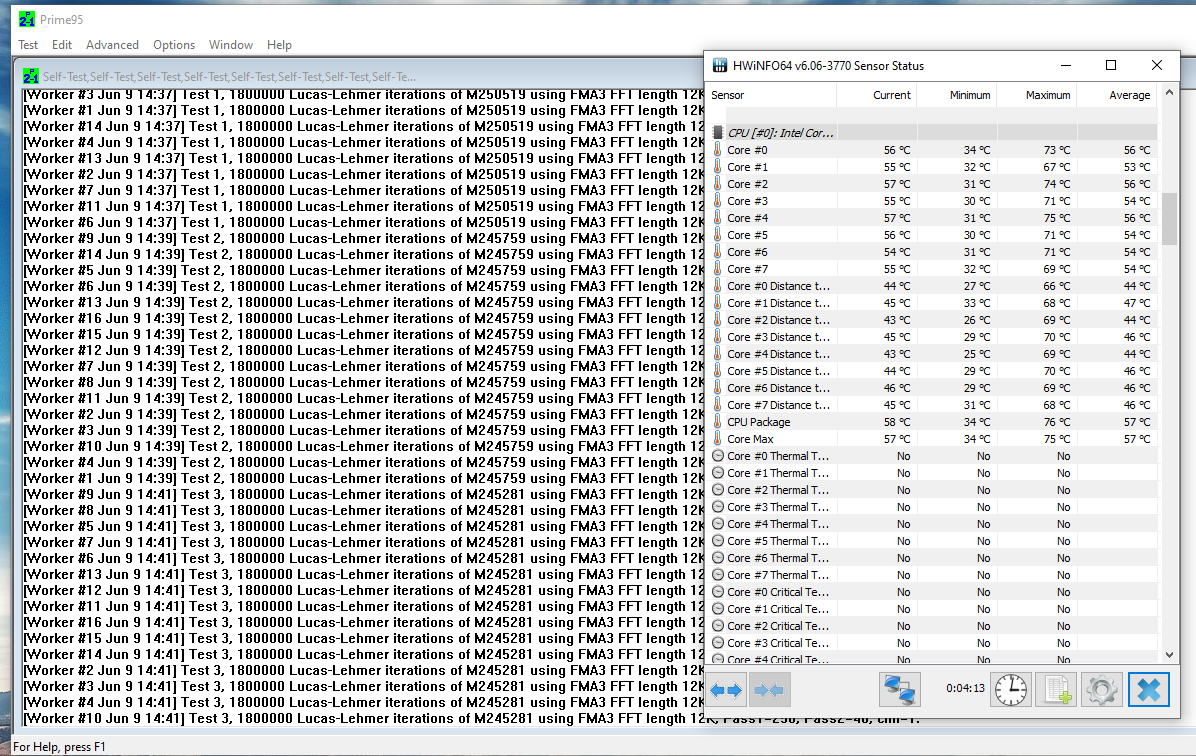Screen dimensions: 1196x756
Task: Collapse sensor columns with inward arrows button
Action: (769, 690)
